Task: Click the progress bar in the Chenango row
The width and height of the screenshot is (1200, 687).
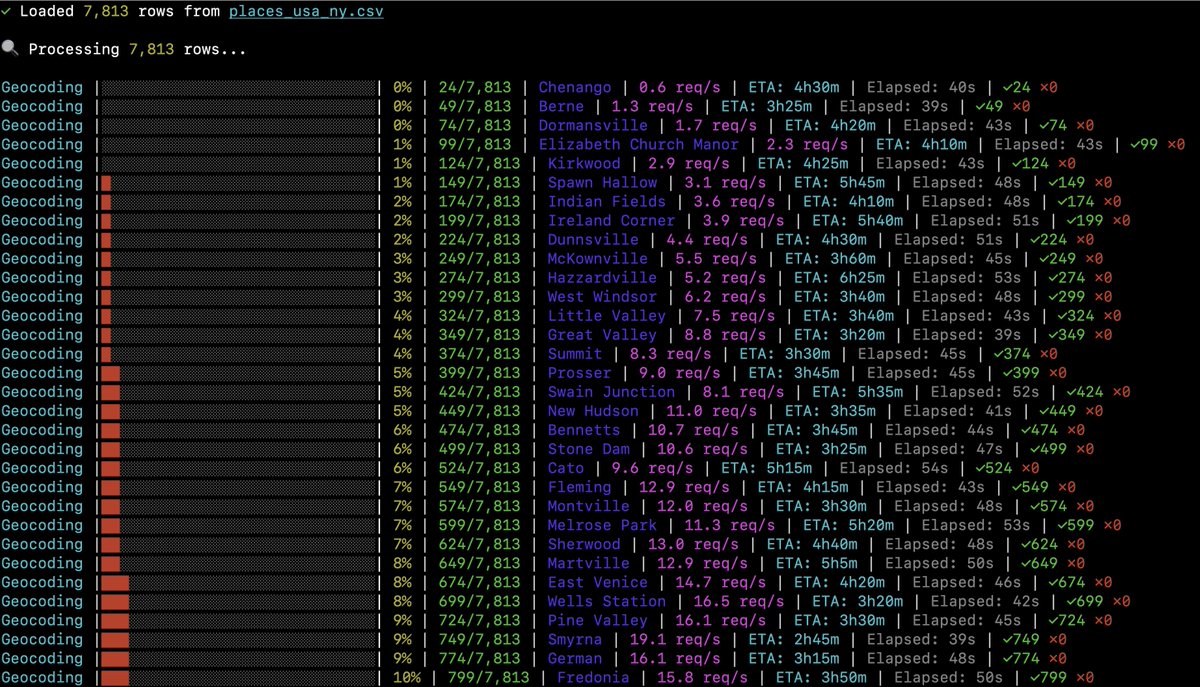Action: (237, 88)
